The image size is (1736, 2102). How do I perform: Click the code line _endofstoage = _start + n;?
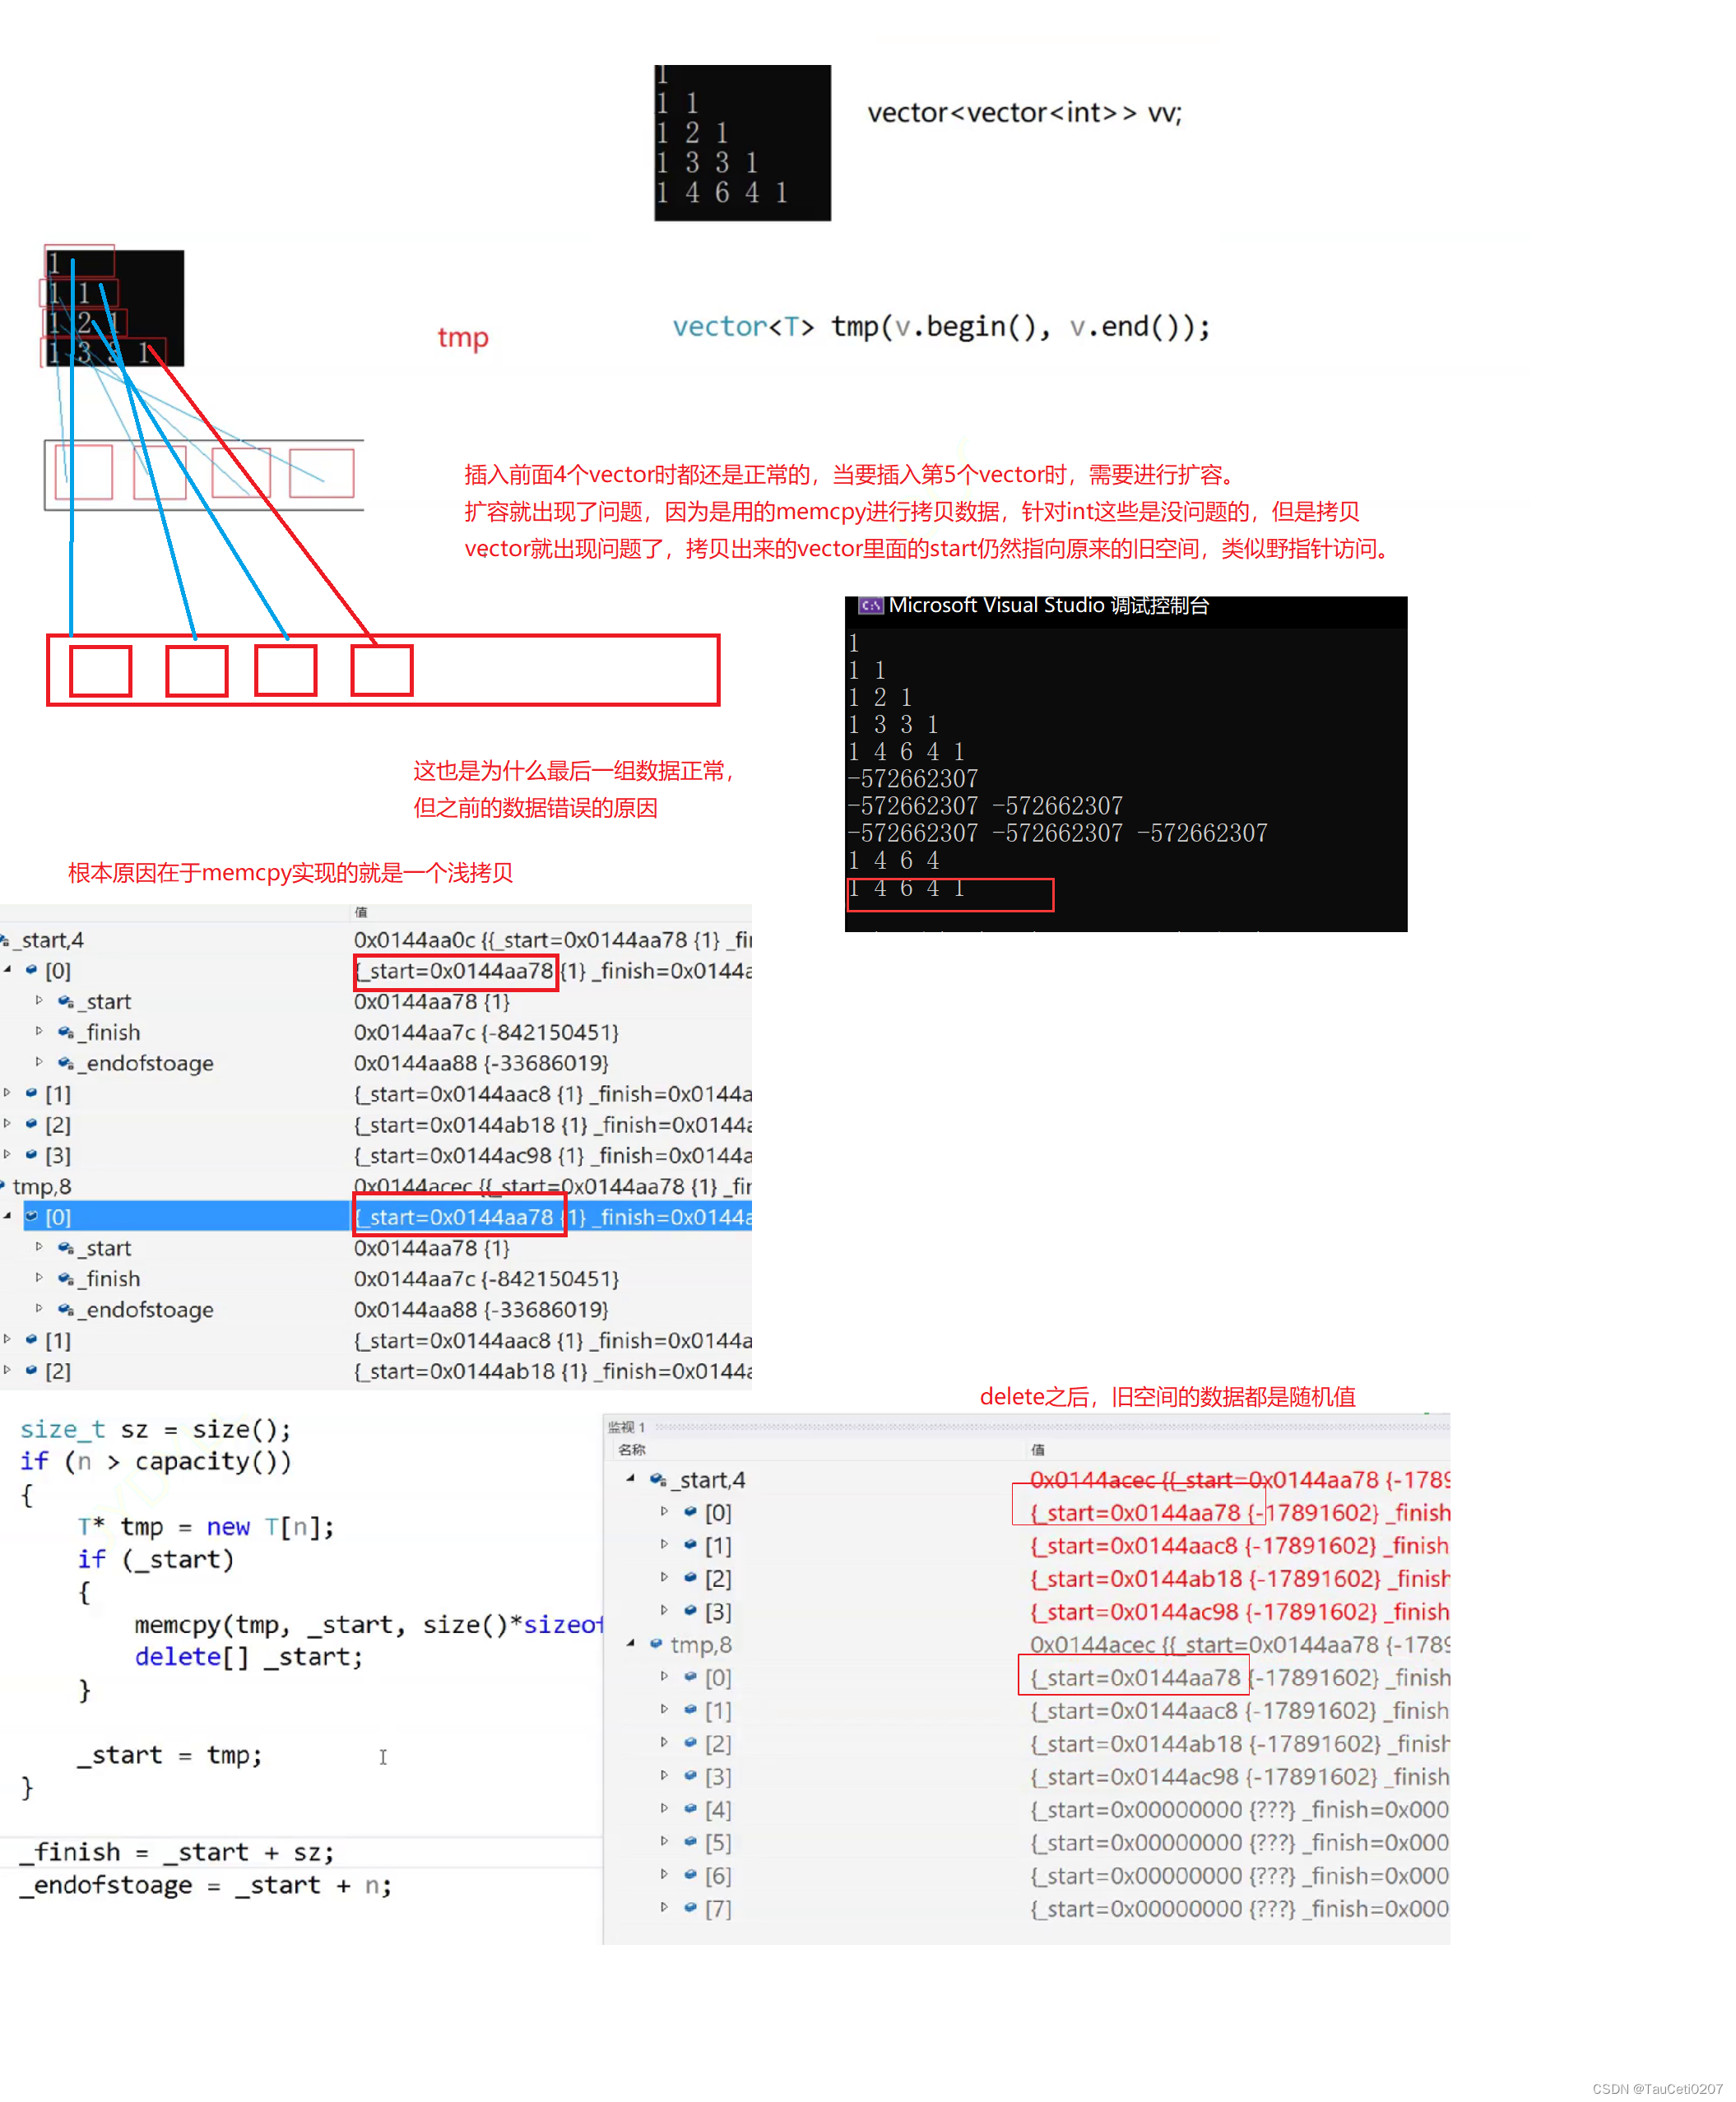(x=206, y=1884)
